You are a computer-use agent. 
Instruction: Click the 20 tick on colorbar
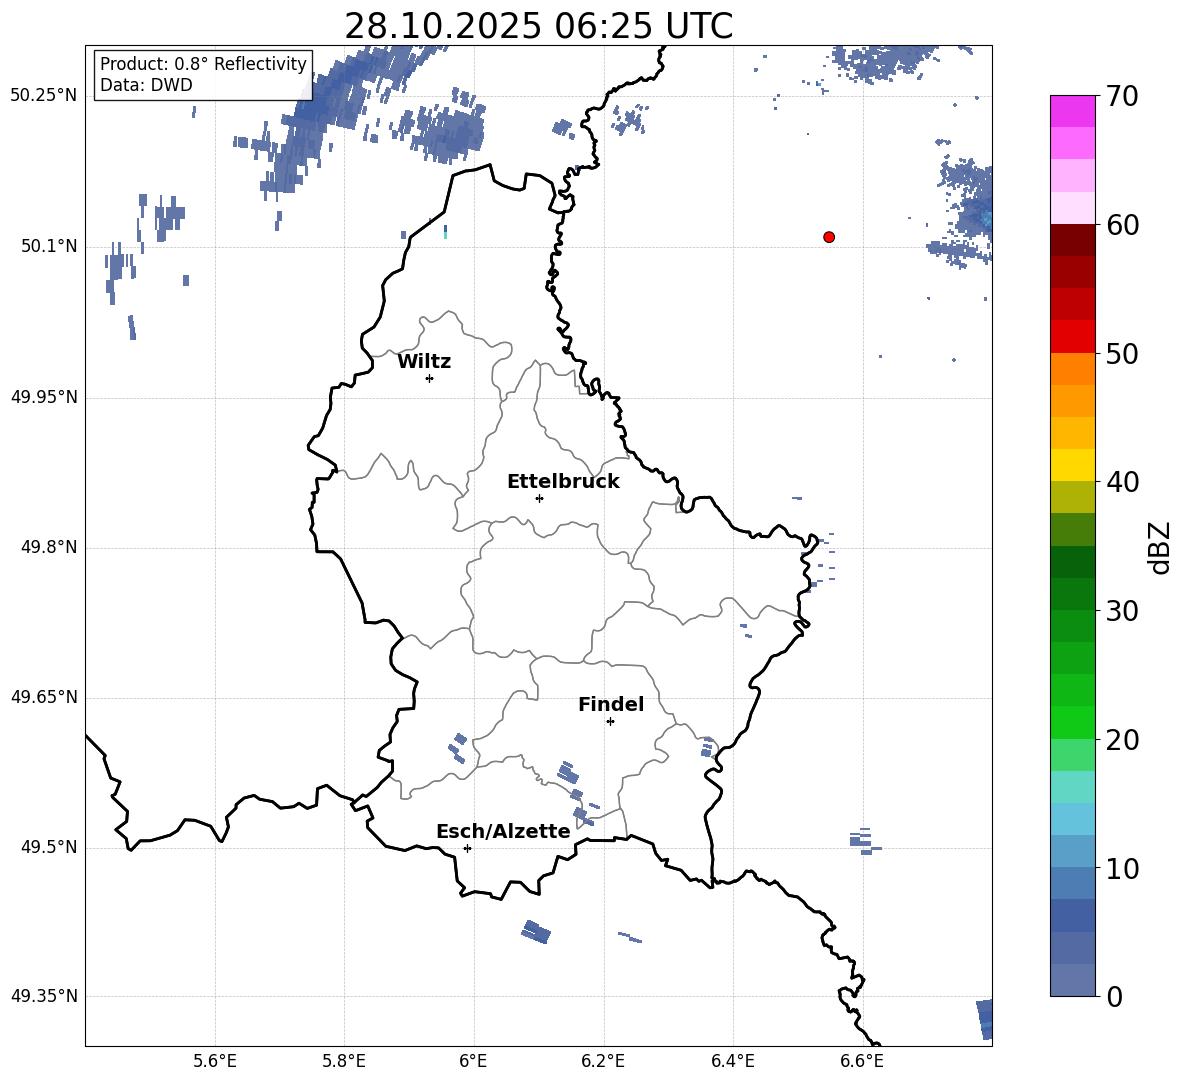(1122, 740)
